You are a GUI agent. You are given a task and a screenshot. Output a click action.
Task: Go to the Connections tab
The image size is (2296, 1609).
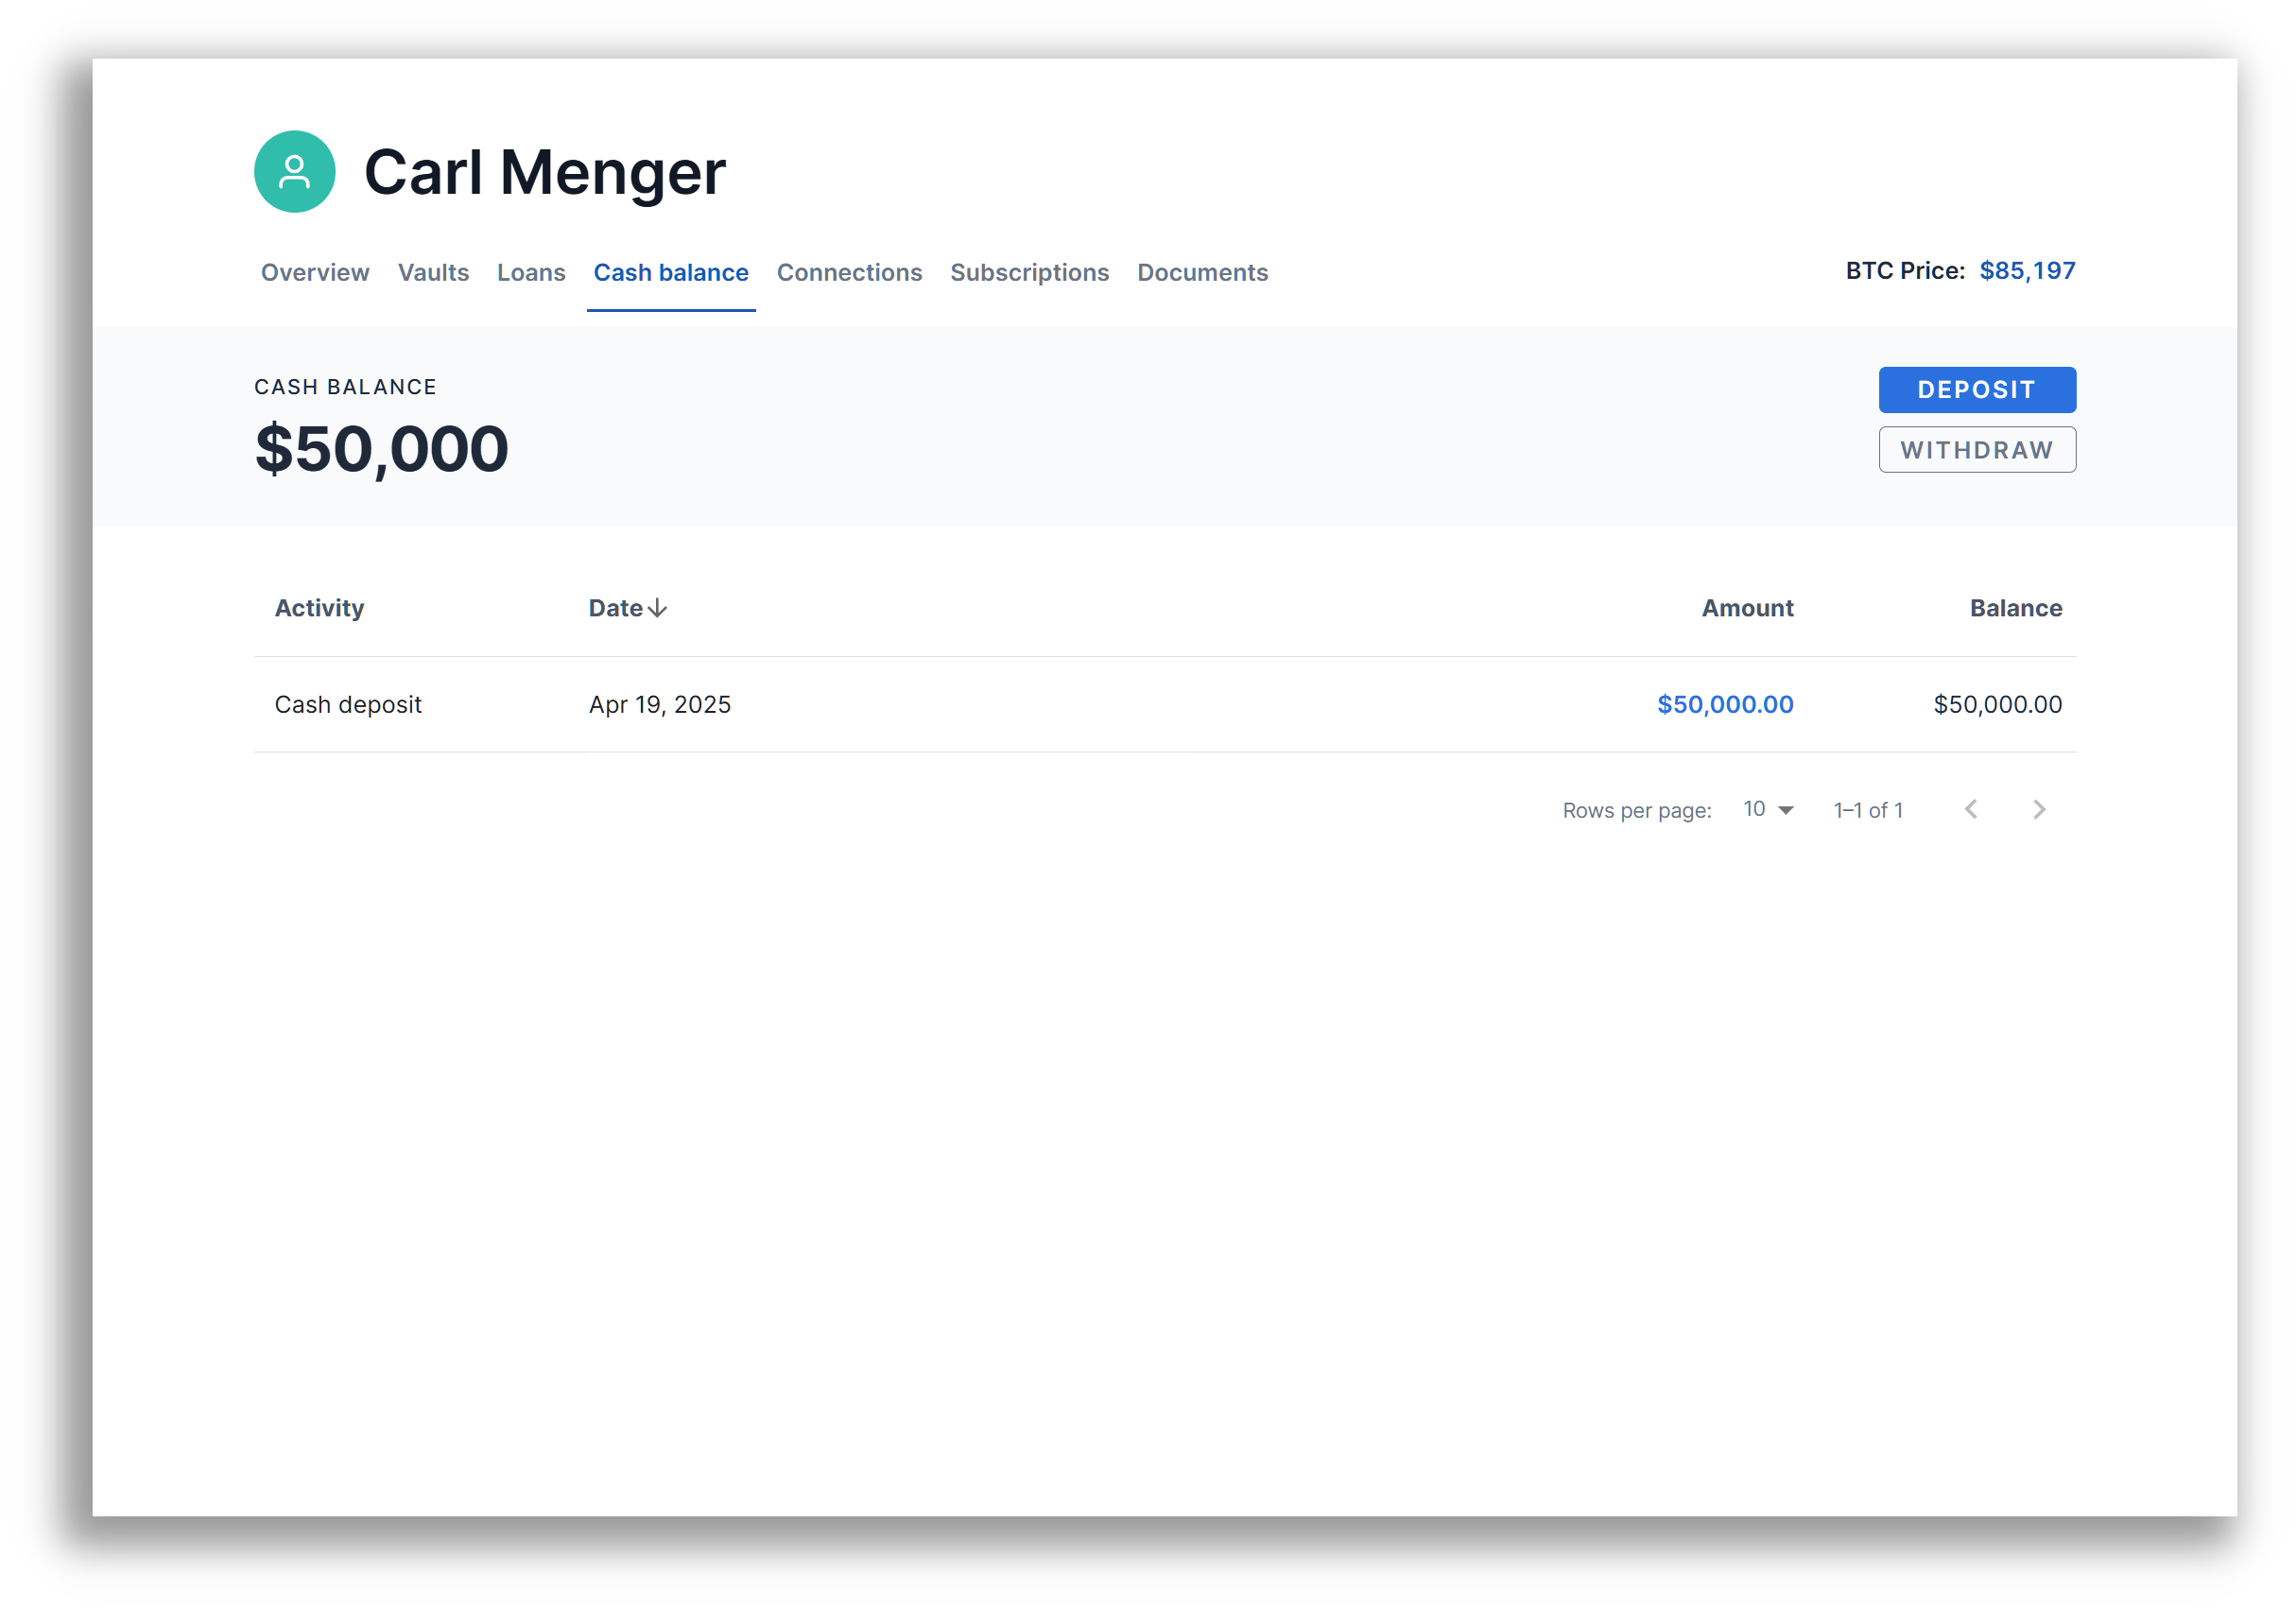[849, 272]
